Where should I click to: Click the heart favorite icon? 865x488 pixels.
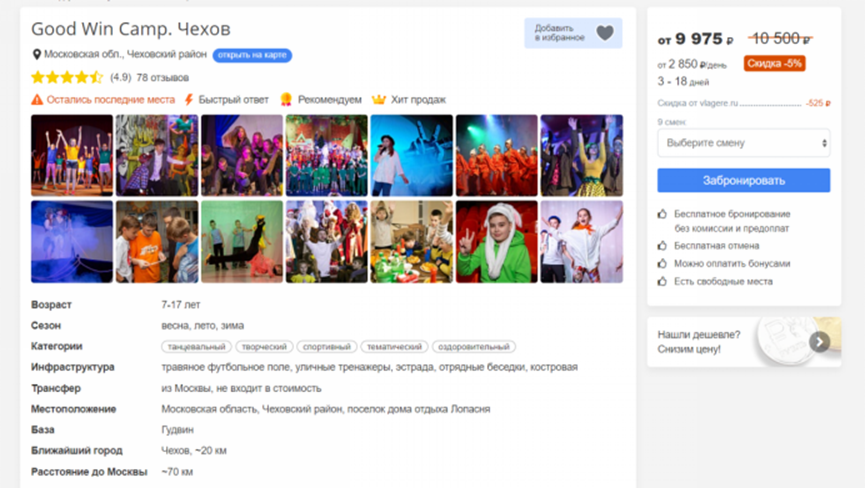pyautogui.click(x=605, y=33)
